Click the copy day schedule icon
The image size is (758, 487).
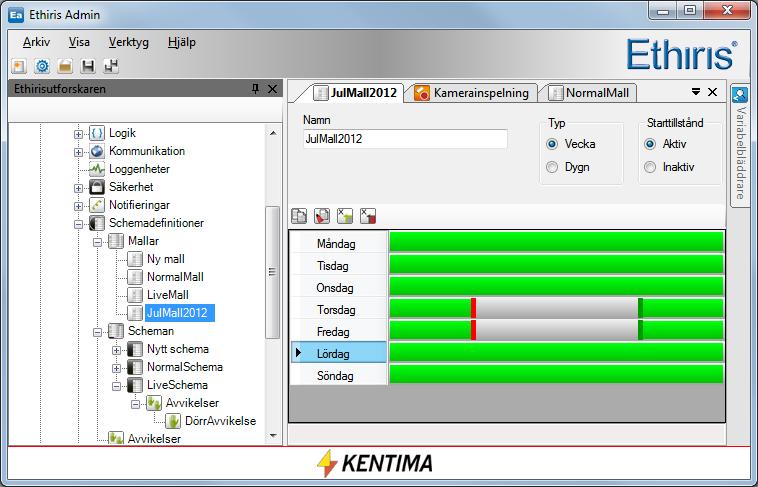[299, 216]
